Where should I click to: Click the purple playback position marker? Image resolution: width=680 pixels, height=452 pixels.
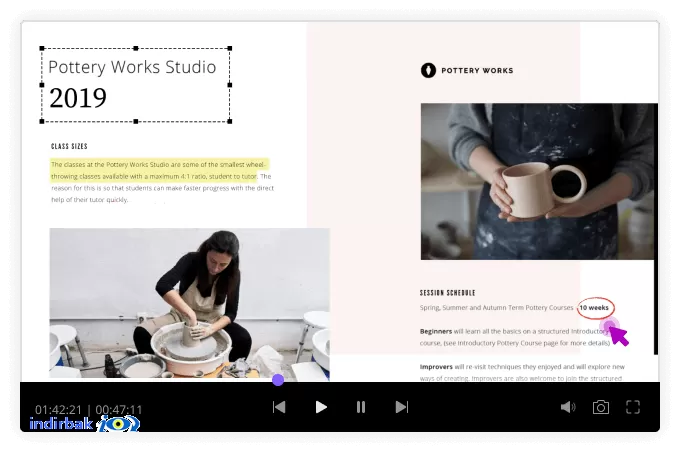(x=278, y=380)
